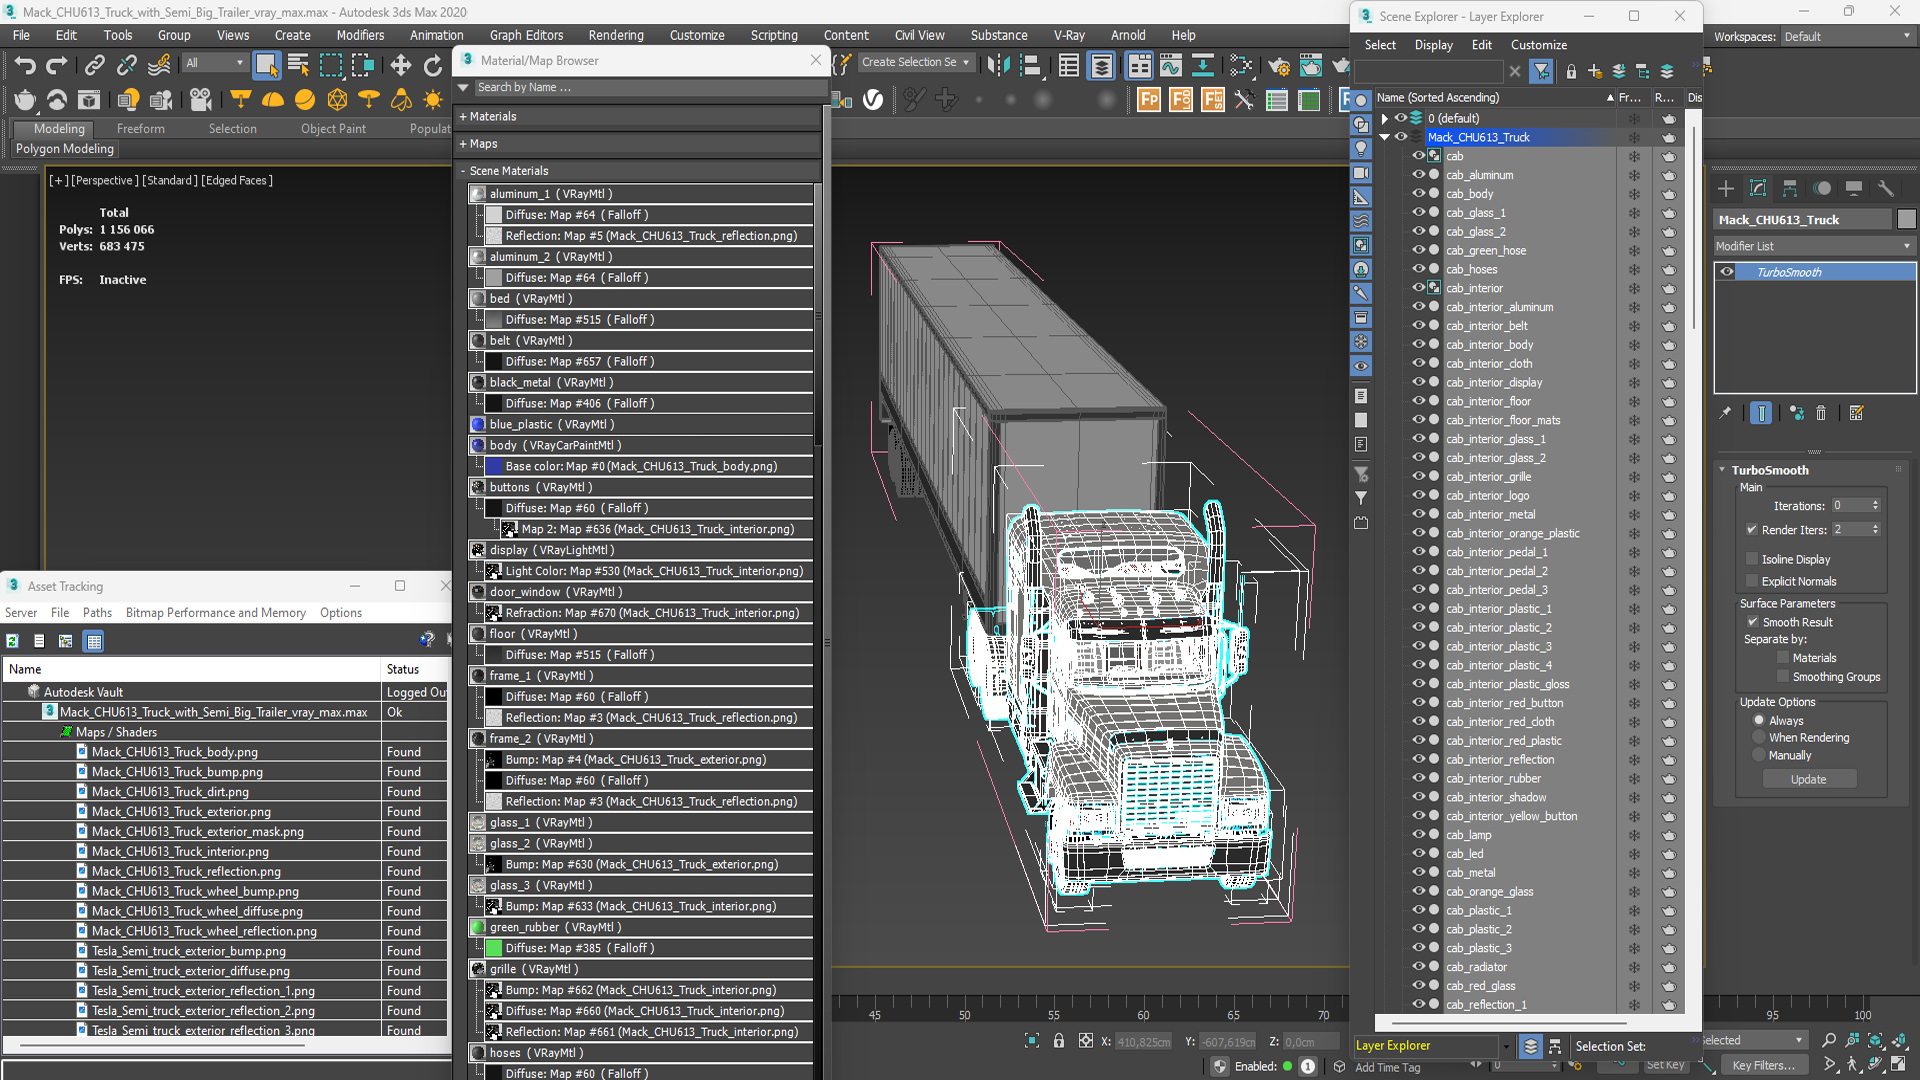Toggle visibility of 0 (default) layer
Viewport: 1920px width, 1080px height.
[x=1401, y=118]
